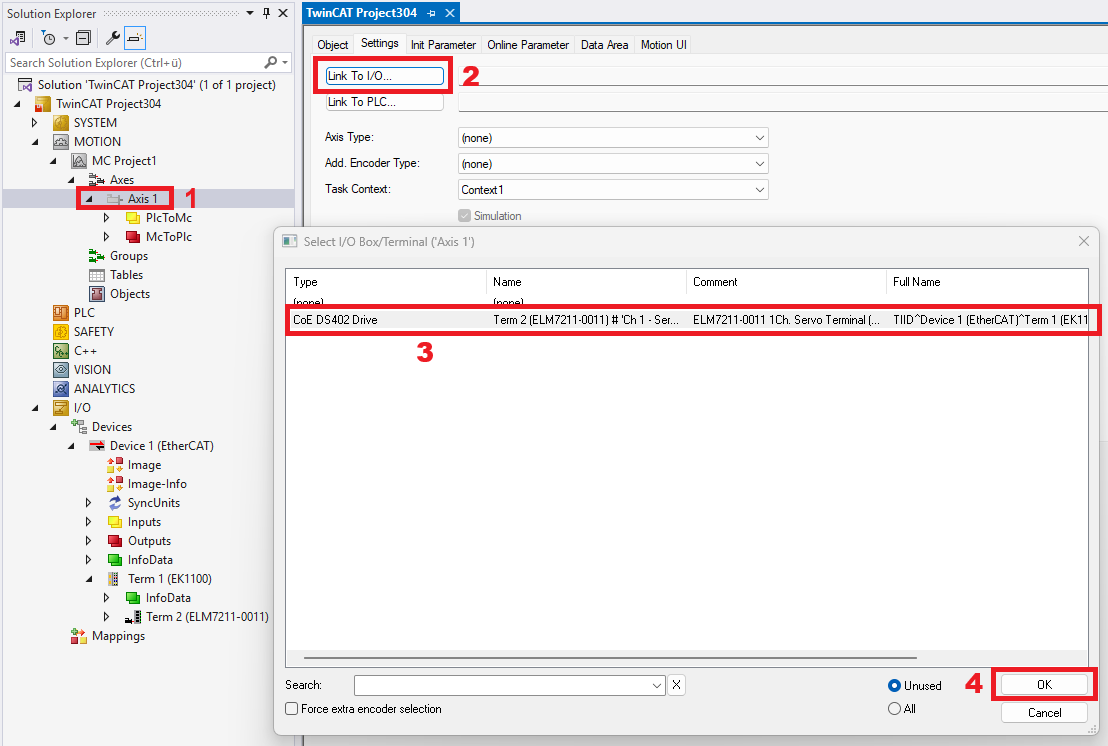Select the All radio button
1108x746 pixels.
click(x=895, y=709)
